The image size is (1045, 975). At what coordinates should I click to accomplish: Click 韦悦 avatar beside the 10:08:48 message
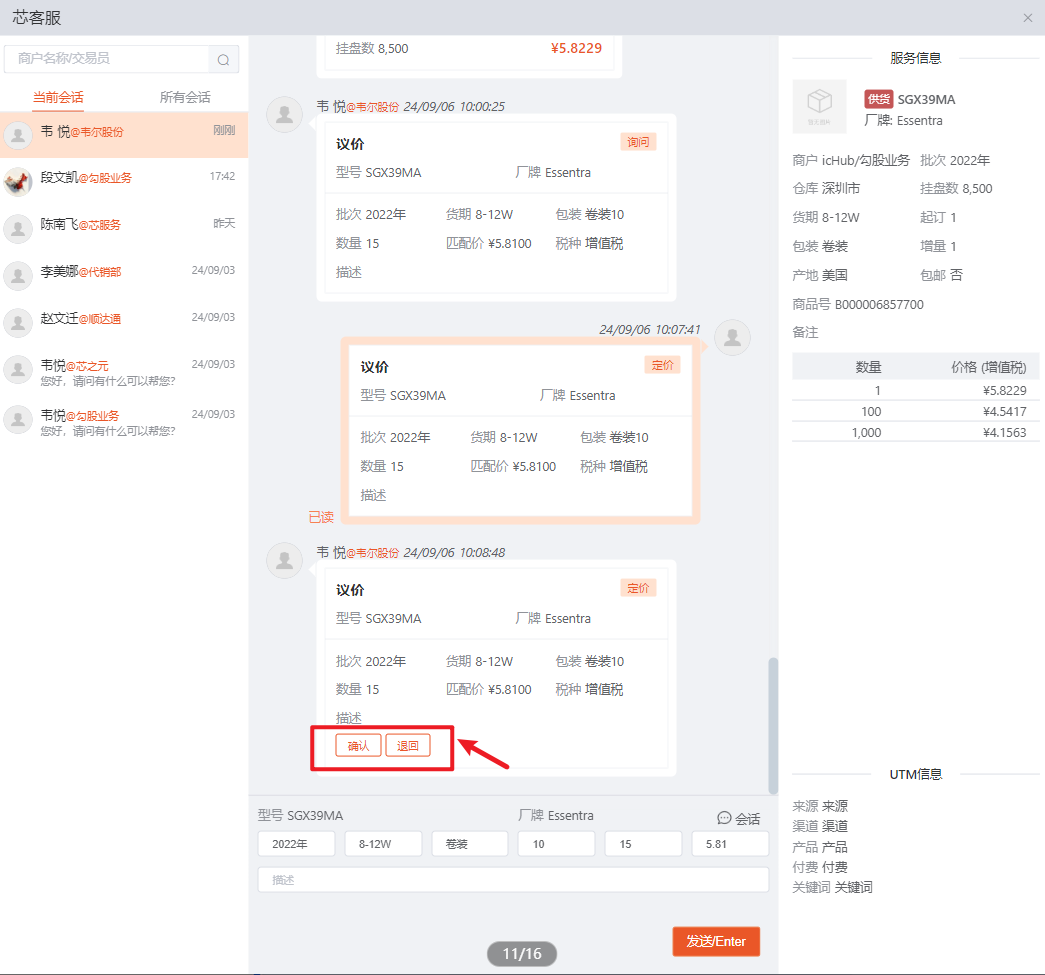(x=285, y=561)
